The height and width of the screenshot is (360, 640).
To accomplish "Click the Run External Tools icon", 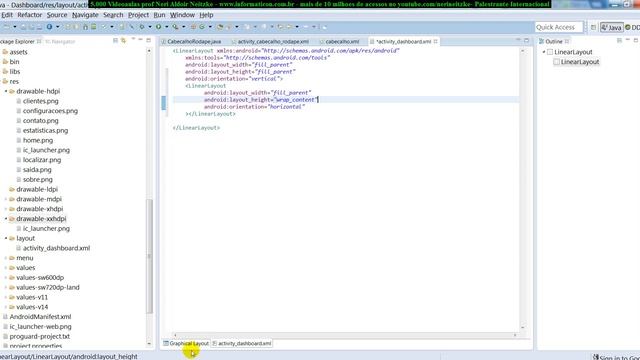I will tap(176, 27).
